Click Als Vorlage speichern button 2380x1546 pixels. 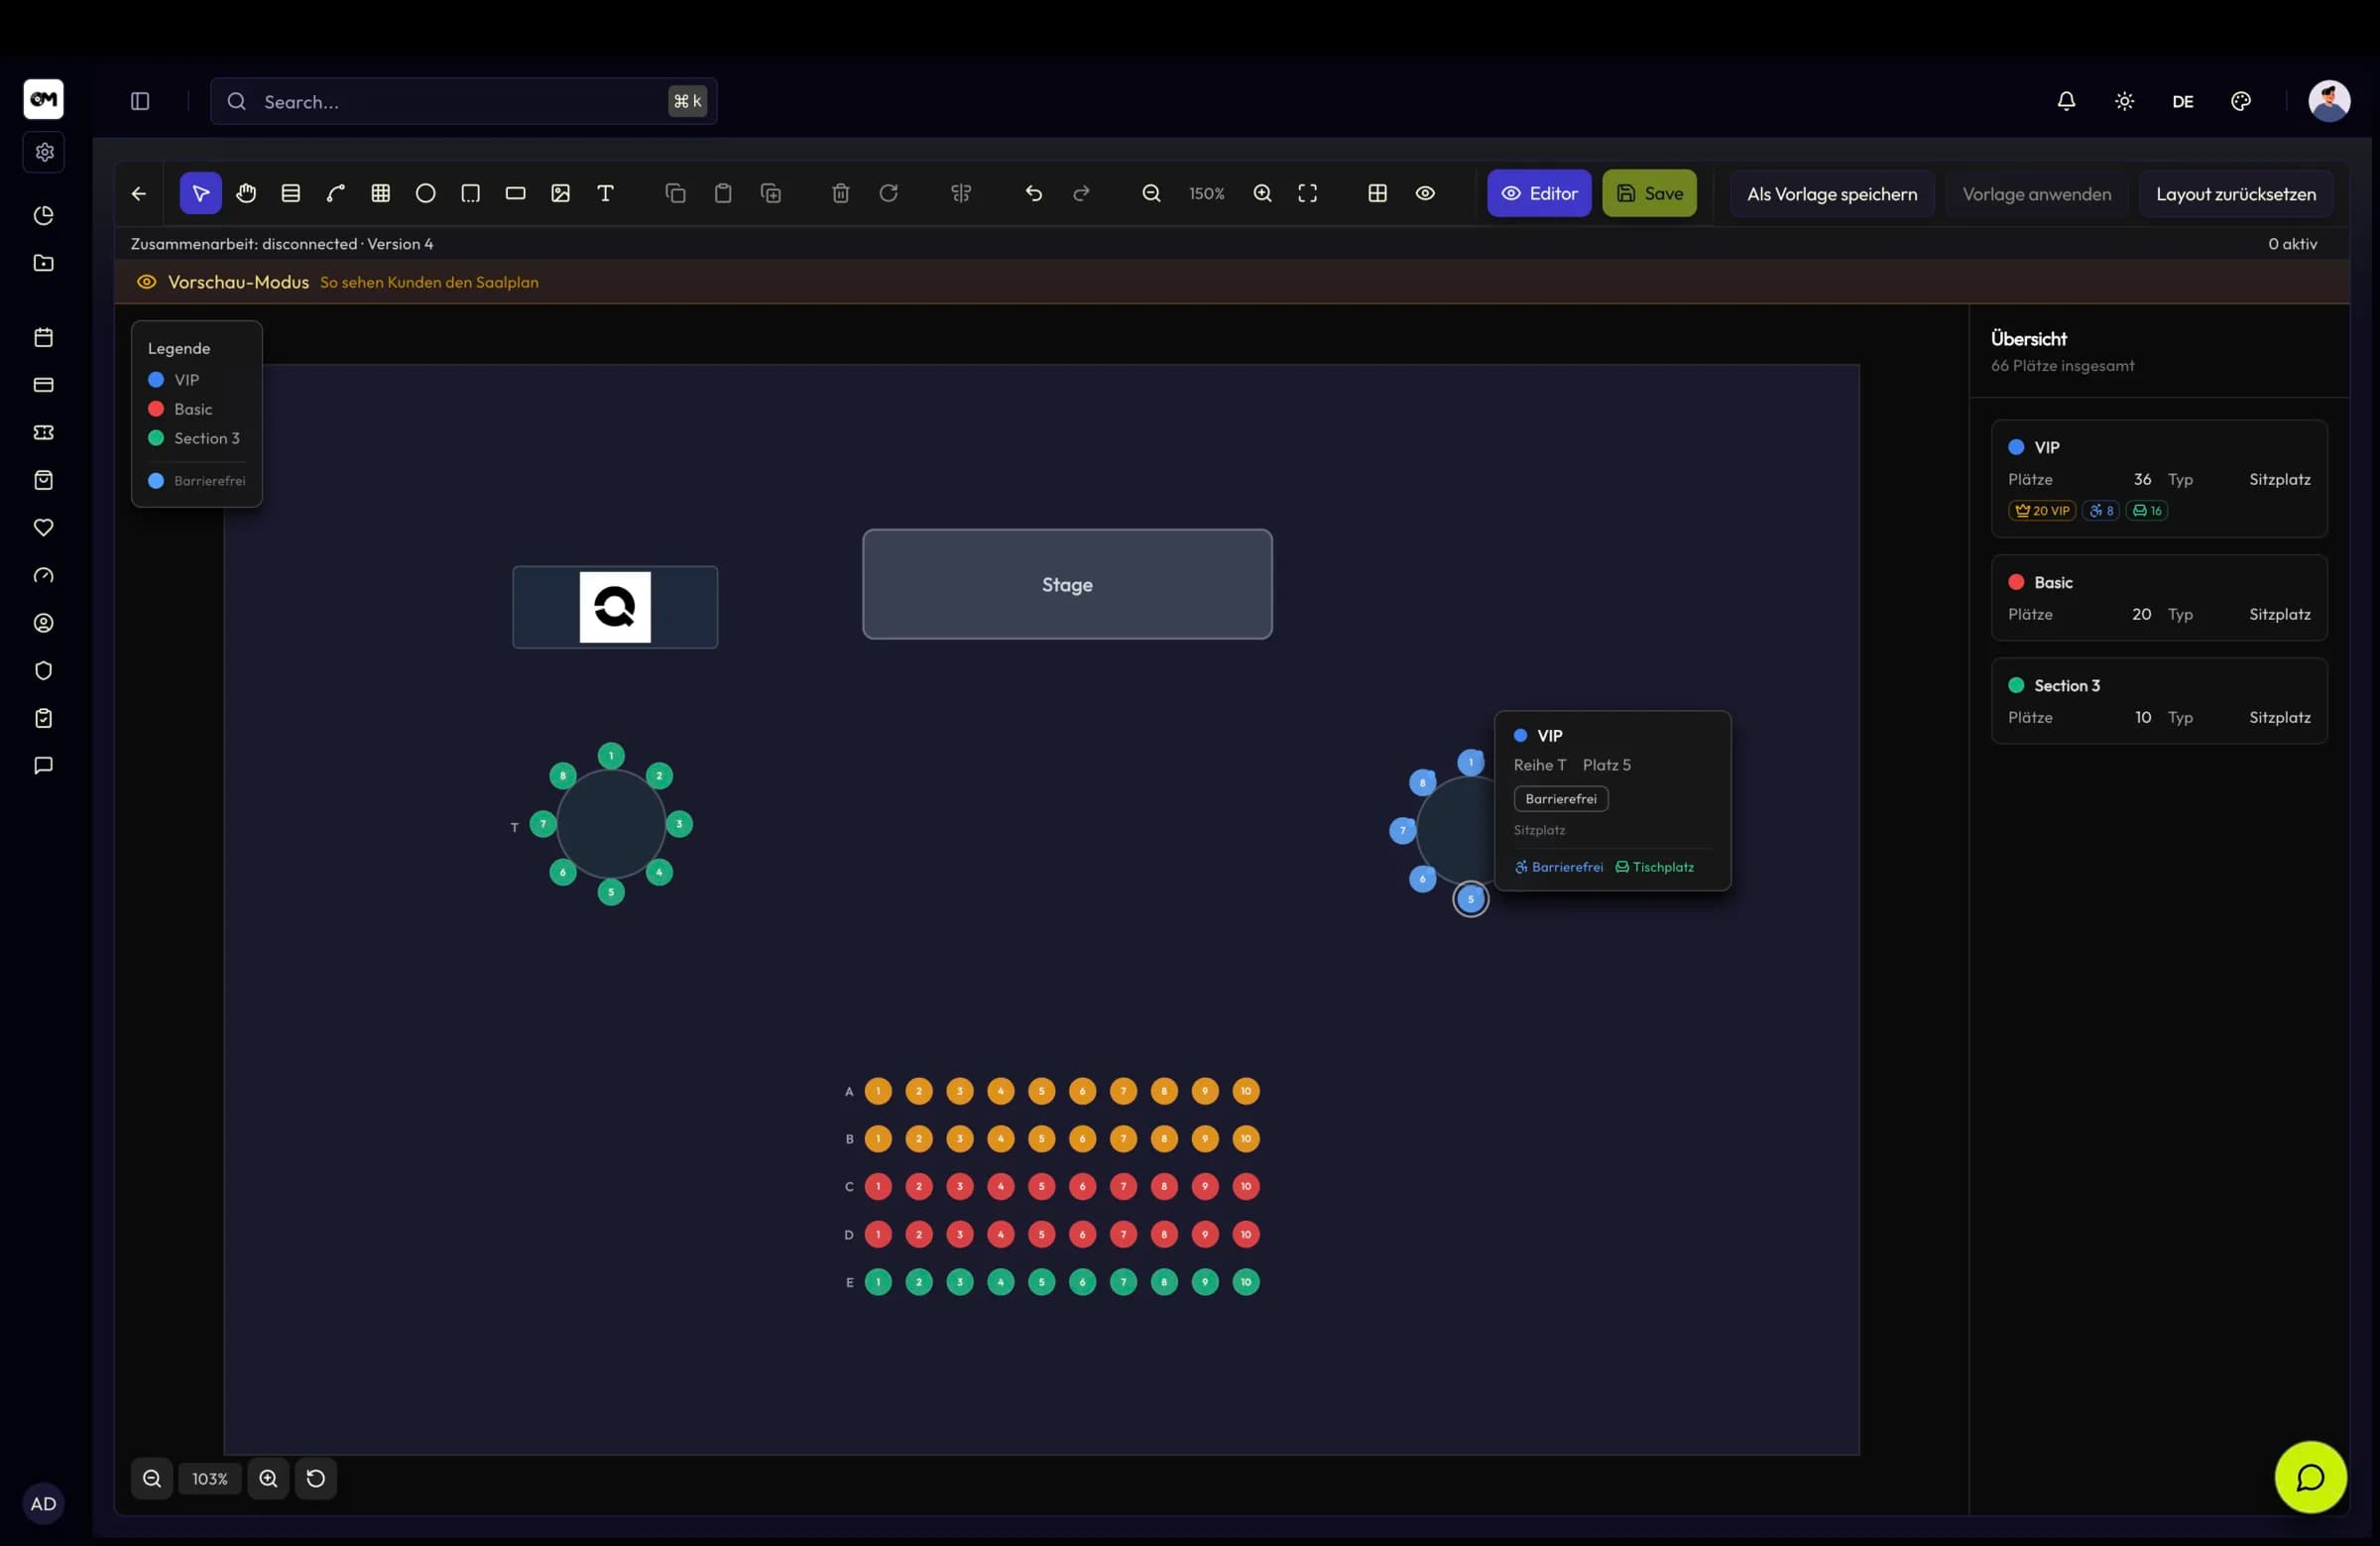click(1832, 193)
